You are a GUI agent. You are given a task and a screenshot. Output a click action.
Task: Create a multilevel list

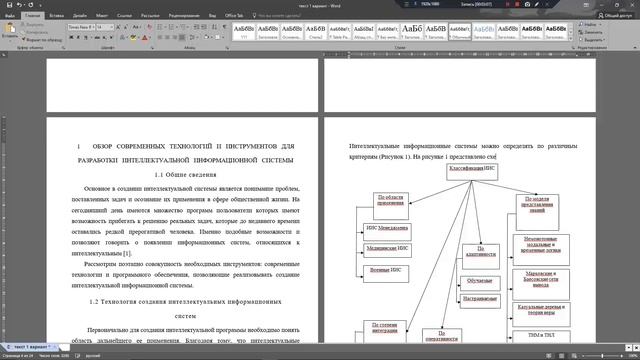(x=183, y=27)
